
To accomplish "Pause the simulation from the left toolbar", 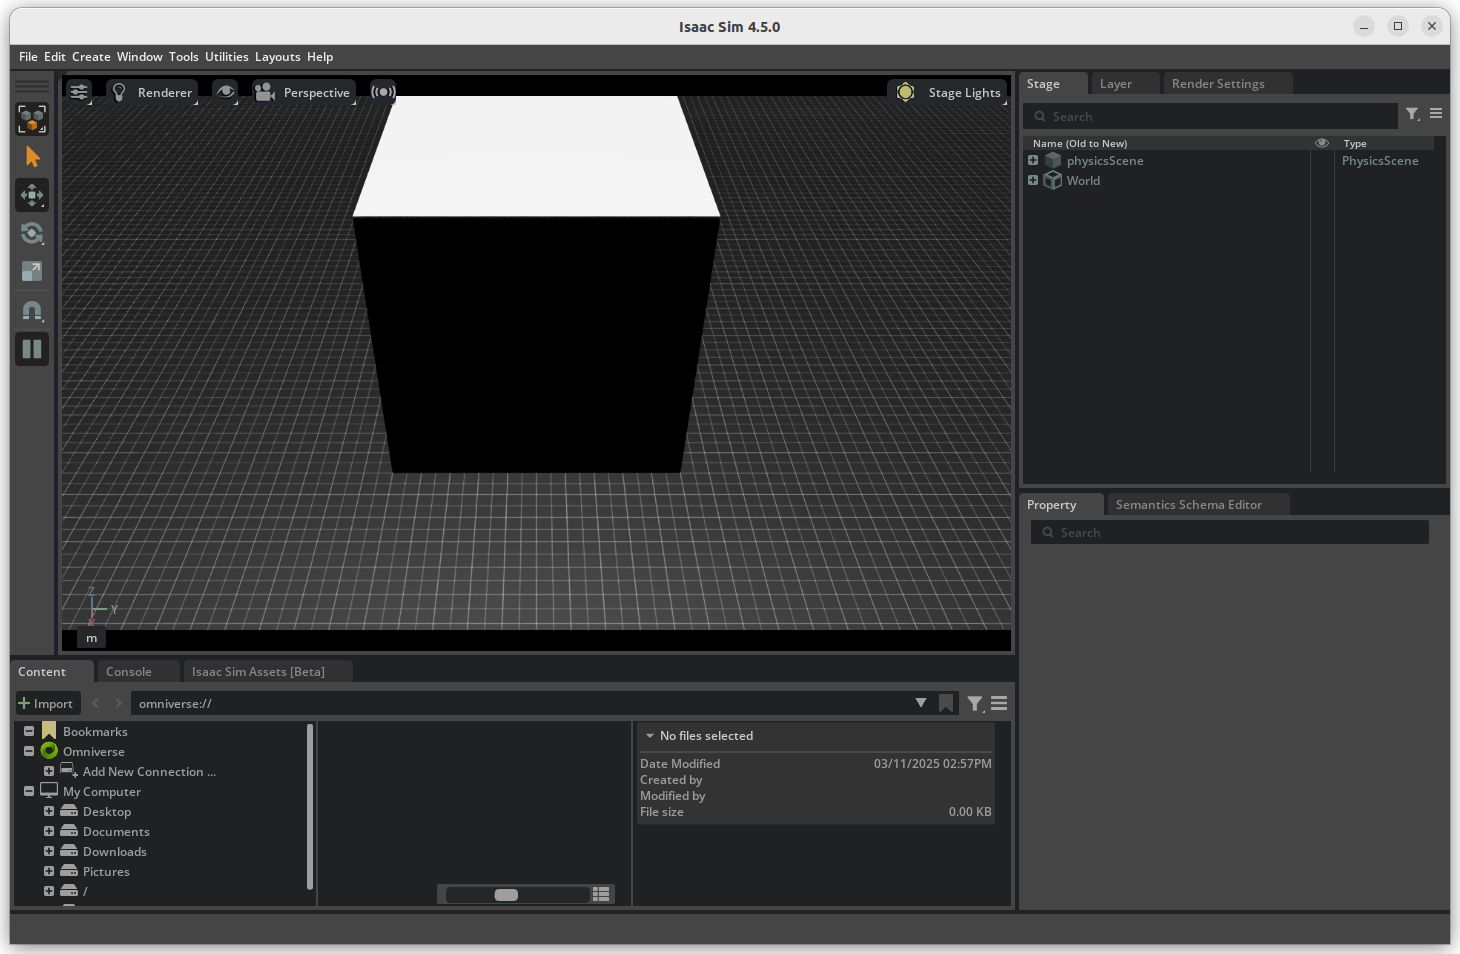I will click(32, 349).
